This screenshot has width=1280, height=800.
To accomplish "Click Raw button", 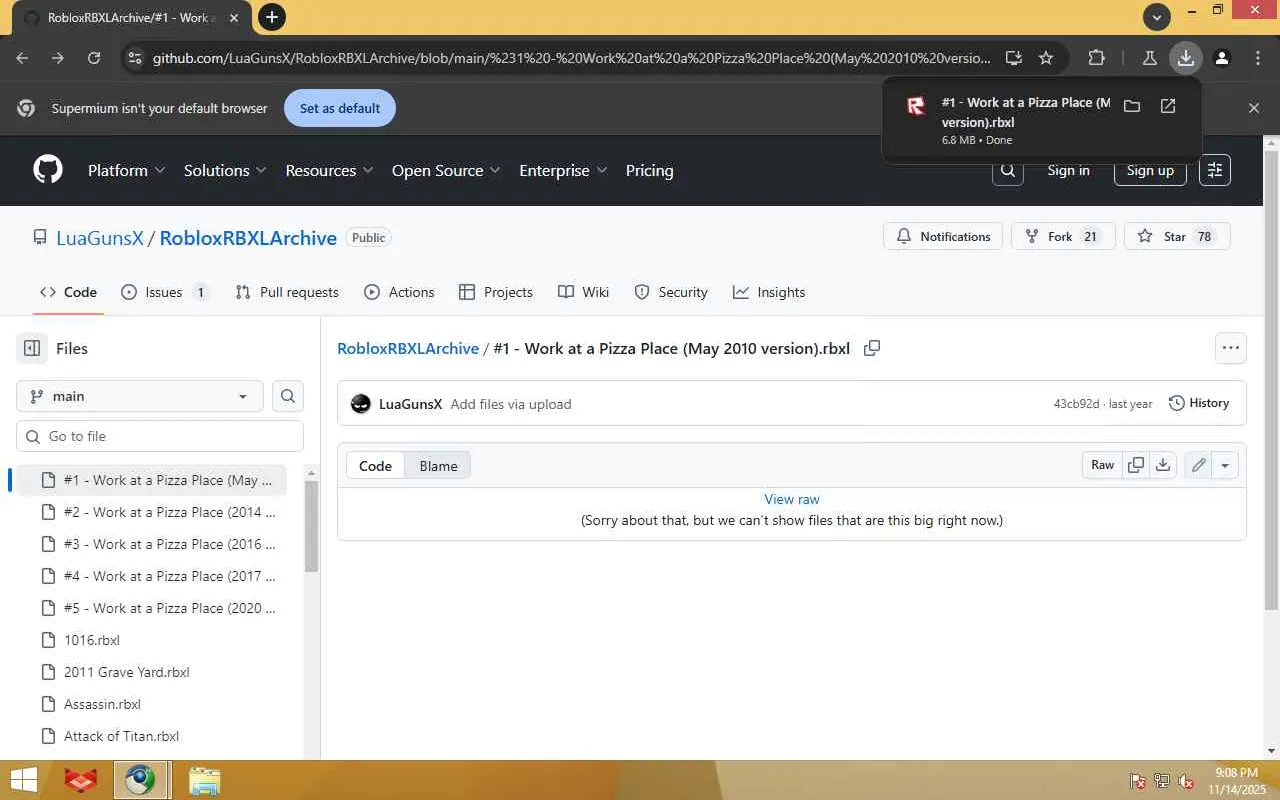I will pos(1102,465).
